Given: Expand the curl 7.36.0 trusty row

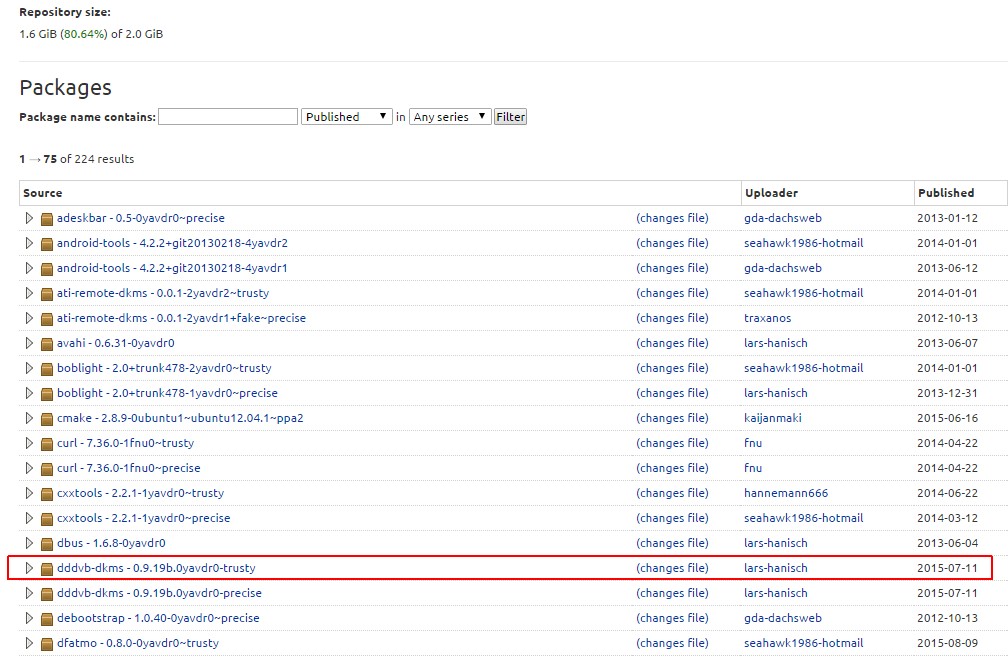Looking at the screenshot, I should [x=29, y=444].
